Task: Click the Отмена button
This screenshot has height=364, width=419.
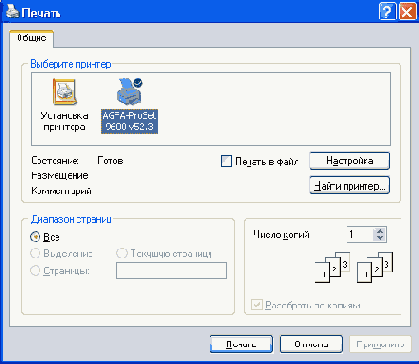Action: (311, 344)
